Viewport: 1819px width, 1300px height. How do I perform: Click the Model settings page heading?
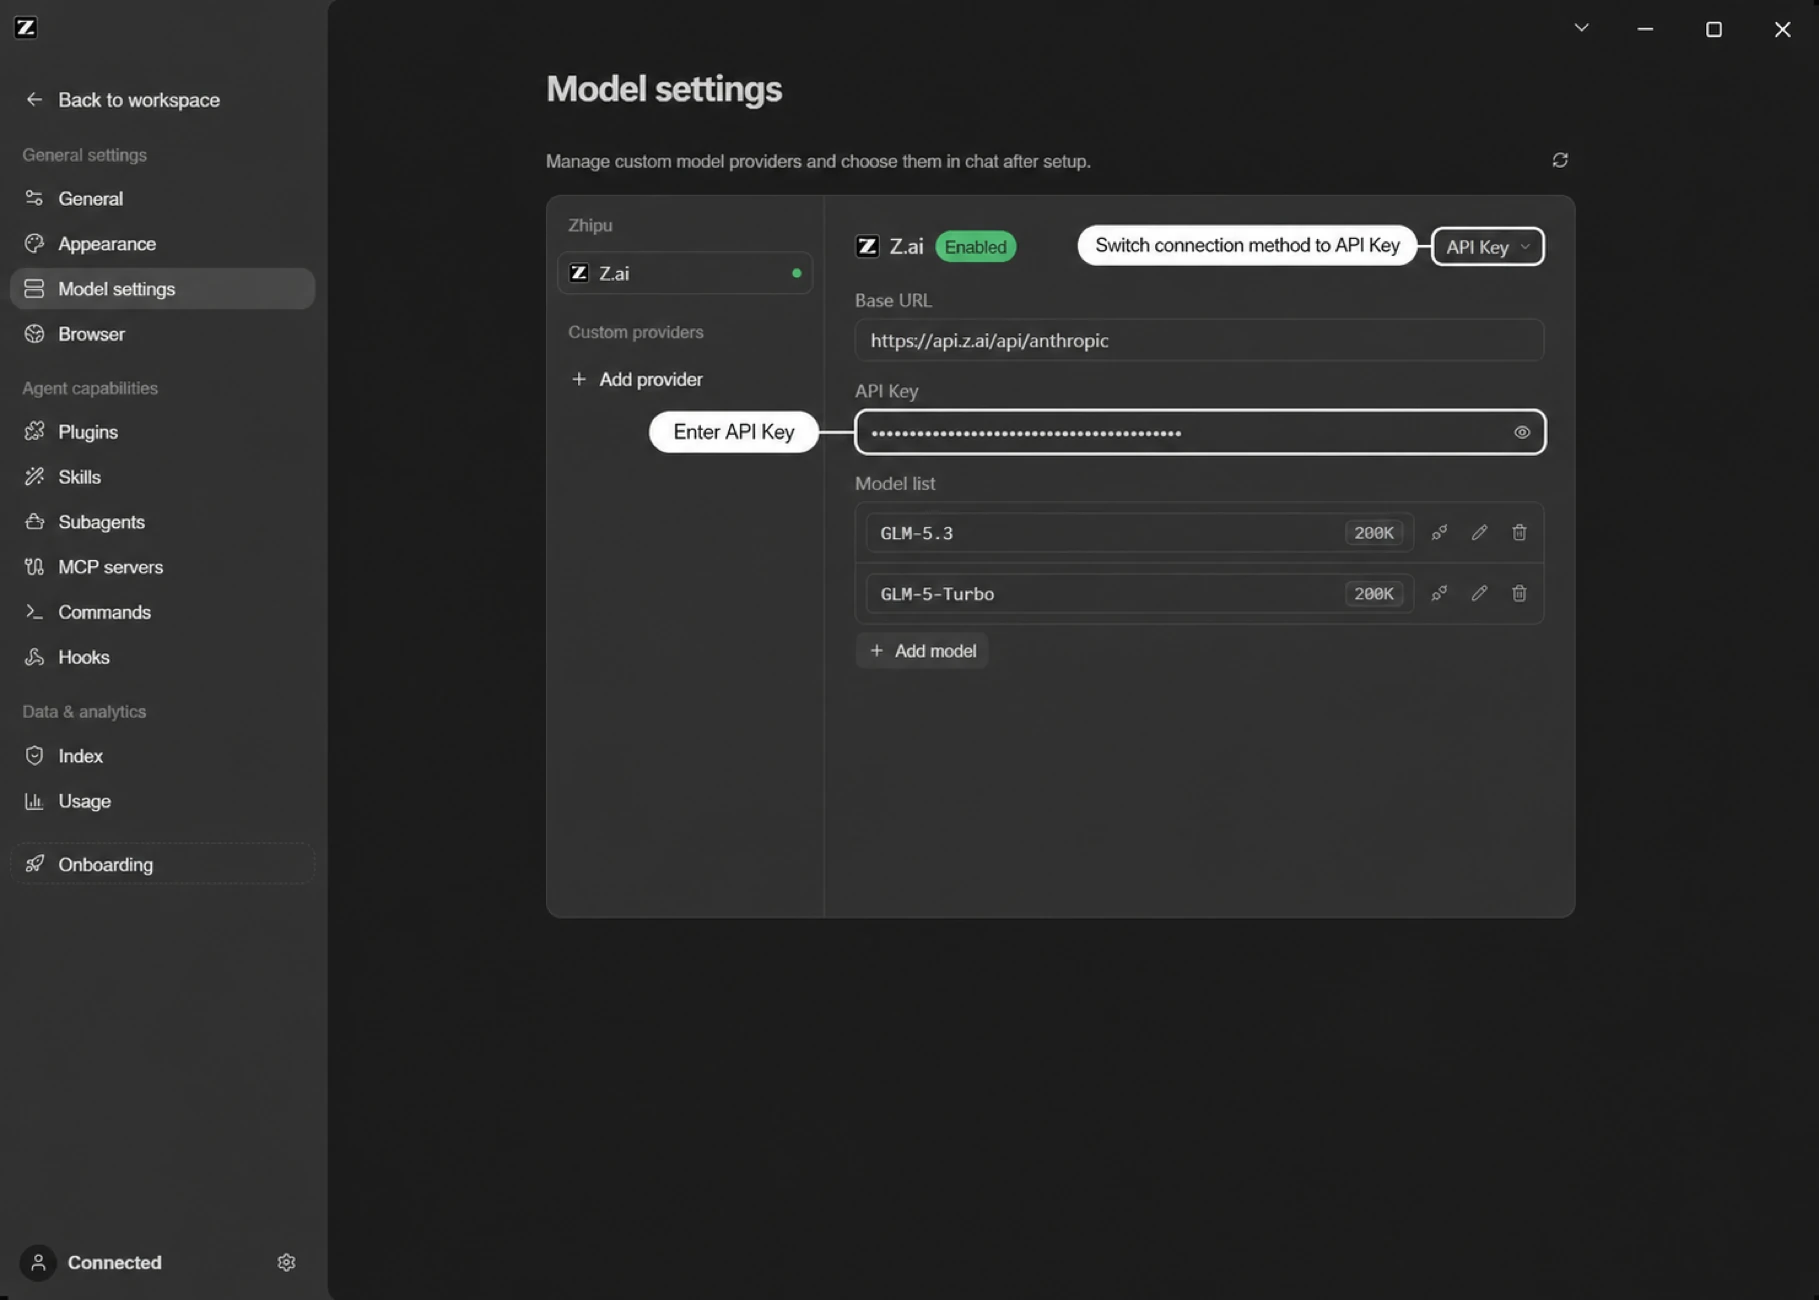pos(664,89)
